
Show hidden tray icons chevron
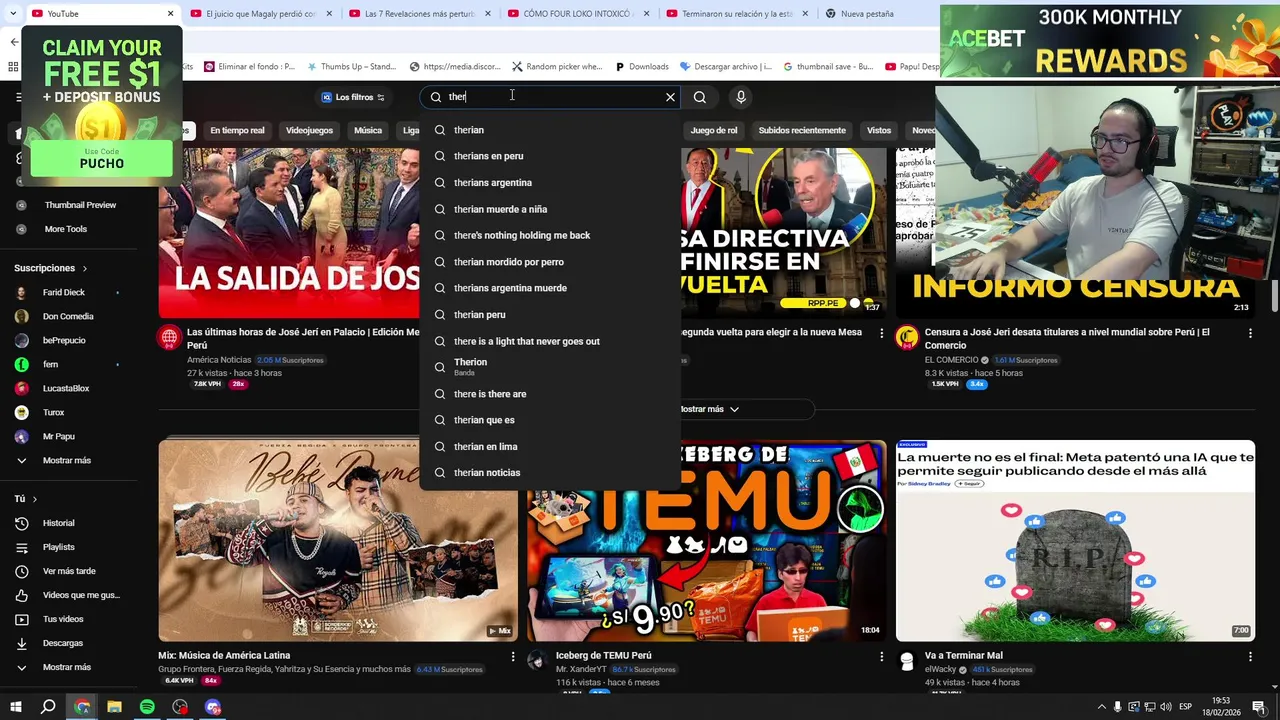(1102, 707)
